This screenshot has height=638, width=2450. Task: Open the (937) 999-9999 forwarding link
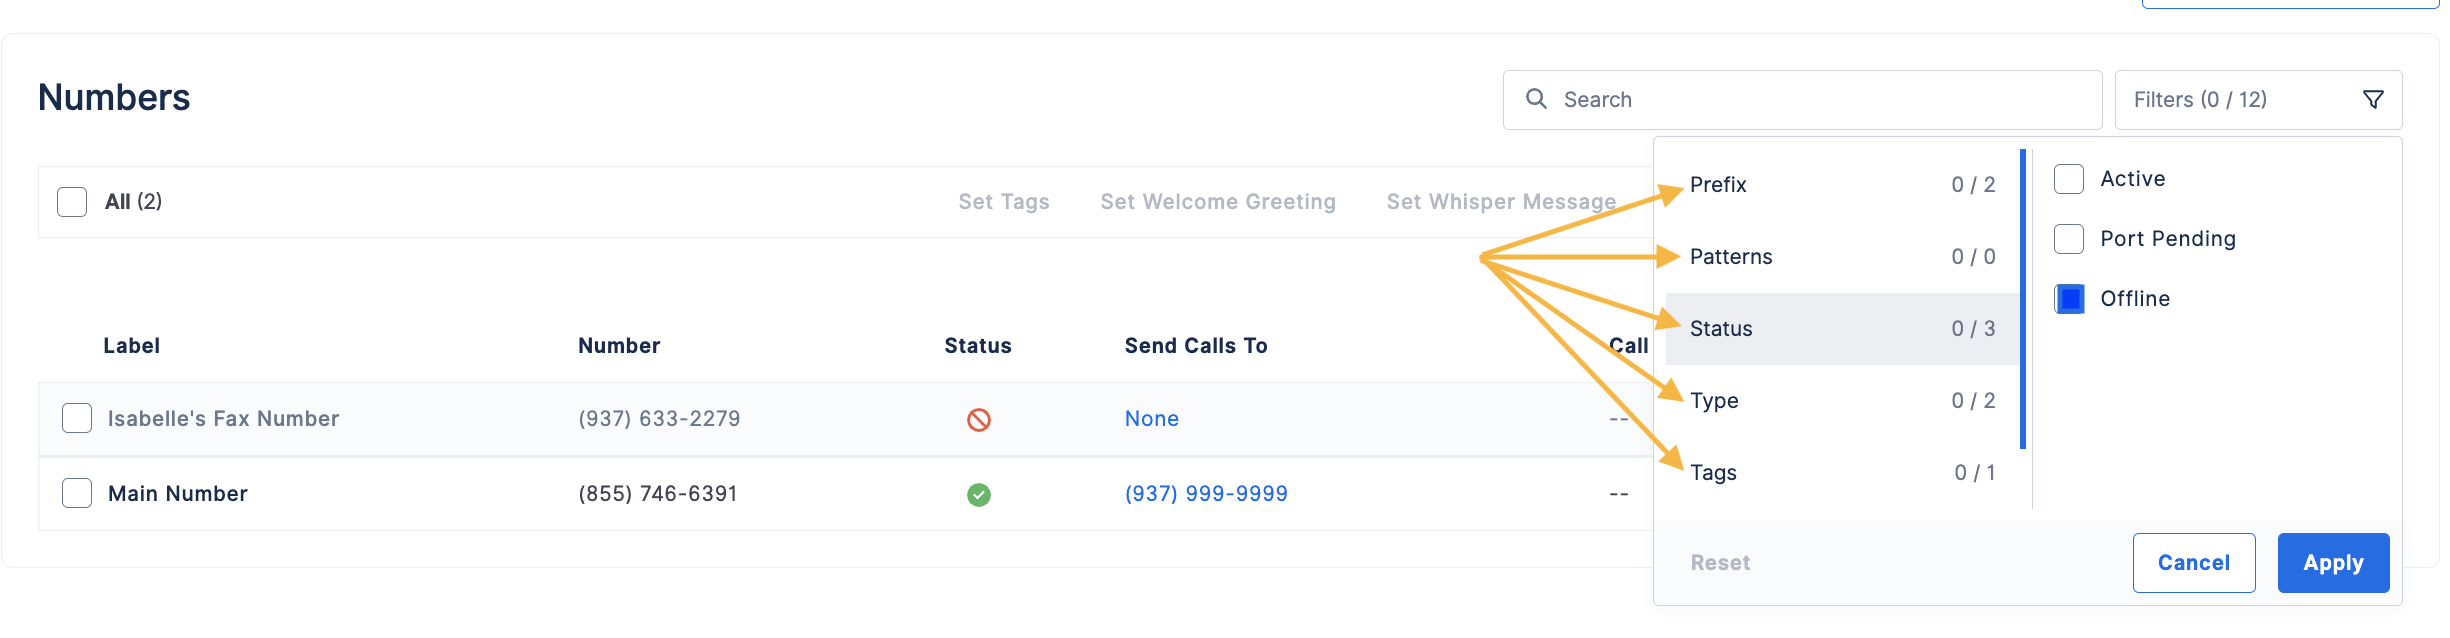(x=1206, y=494)
